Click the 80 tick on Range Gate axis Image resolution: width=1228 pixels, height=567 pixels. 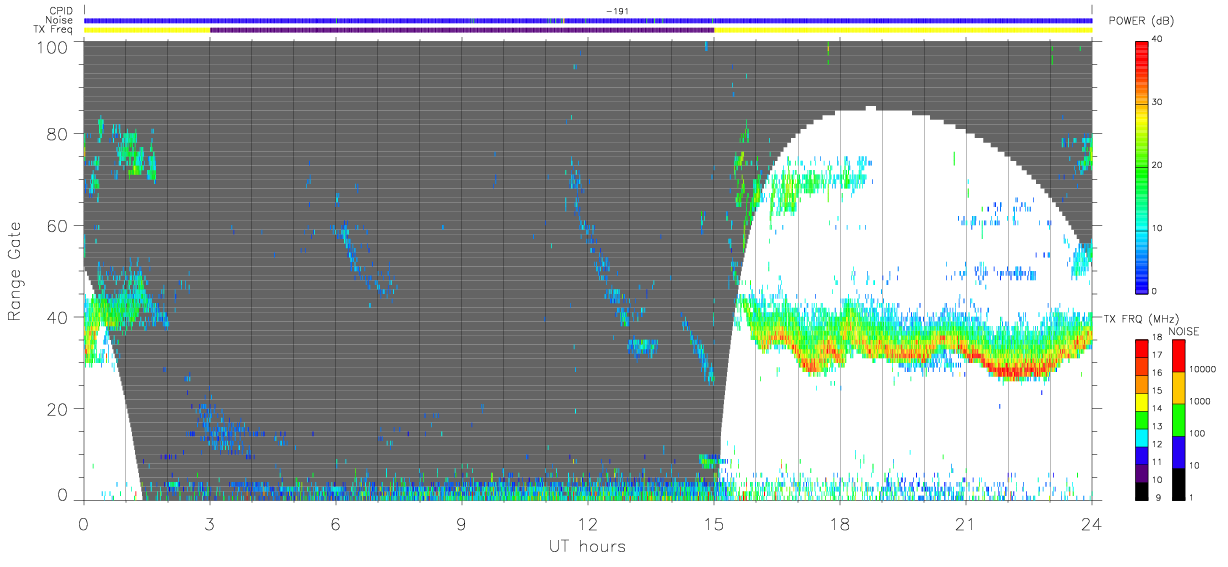57,133
